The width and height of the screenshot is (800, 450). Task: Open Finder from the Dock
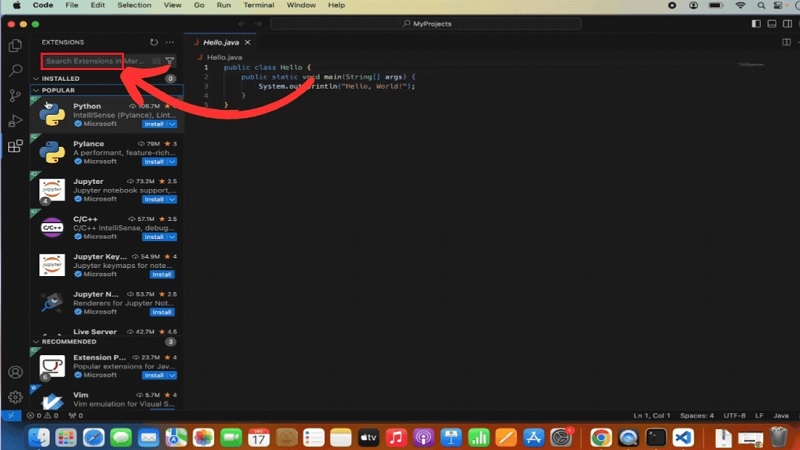click(x=39, y=438)
